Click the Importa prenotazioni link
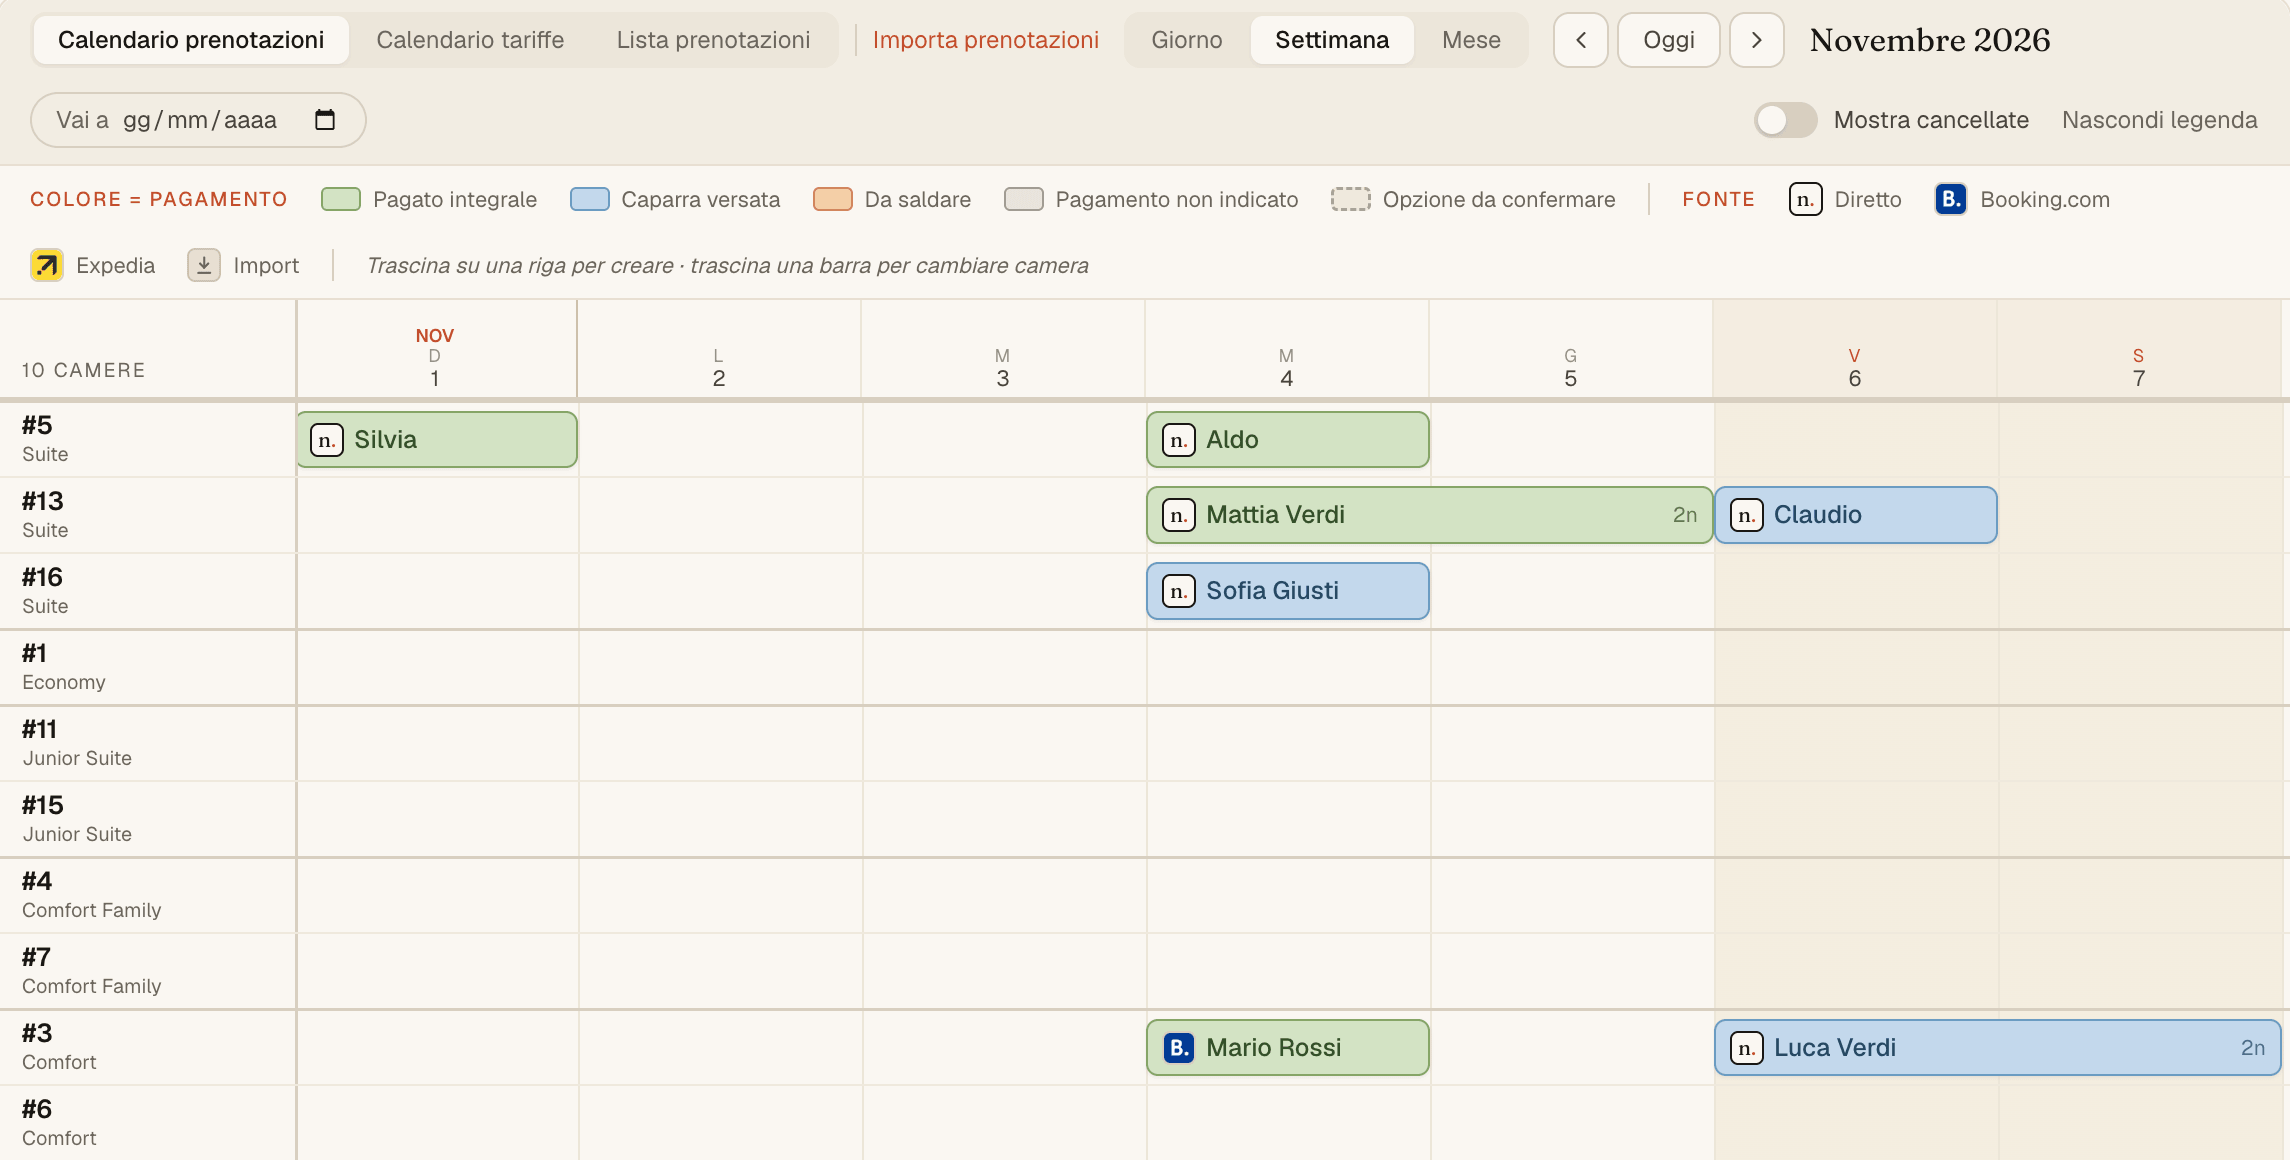 click(985, 40)
